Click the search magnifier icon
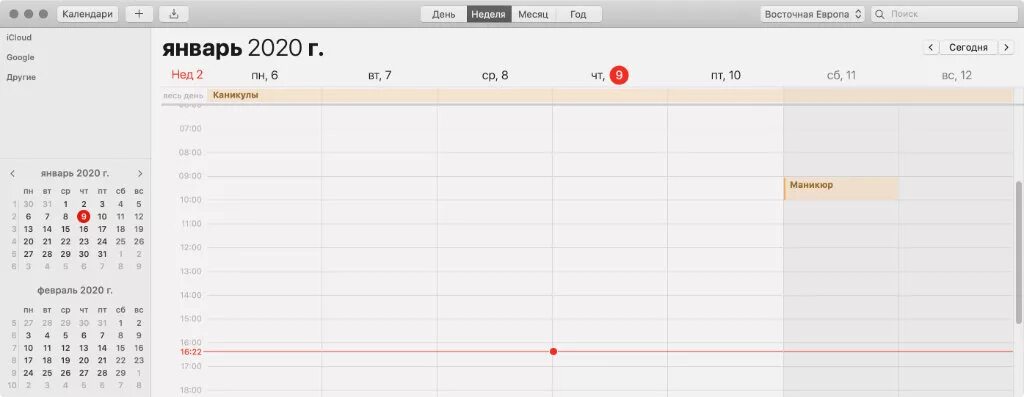Image resolution: width=1024 pixels, height=397 pixels. tap(880, 14)
